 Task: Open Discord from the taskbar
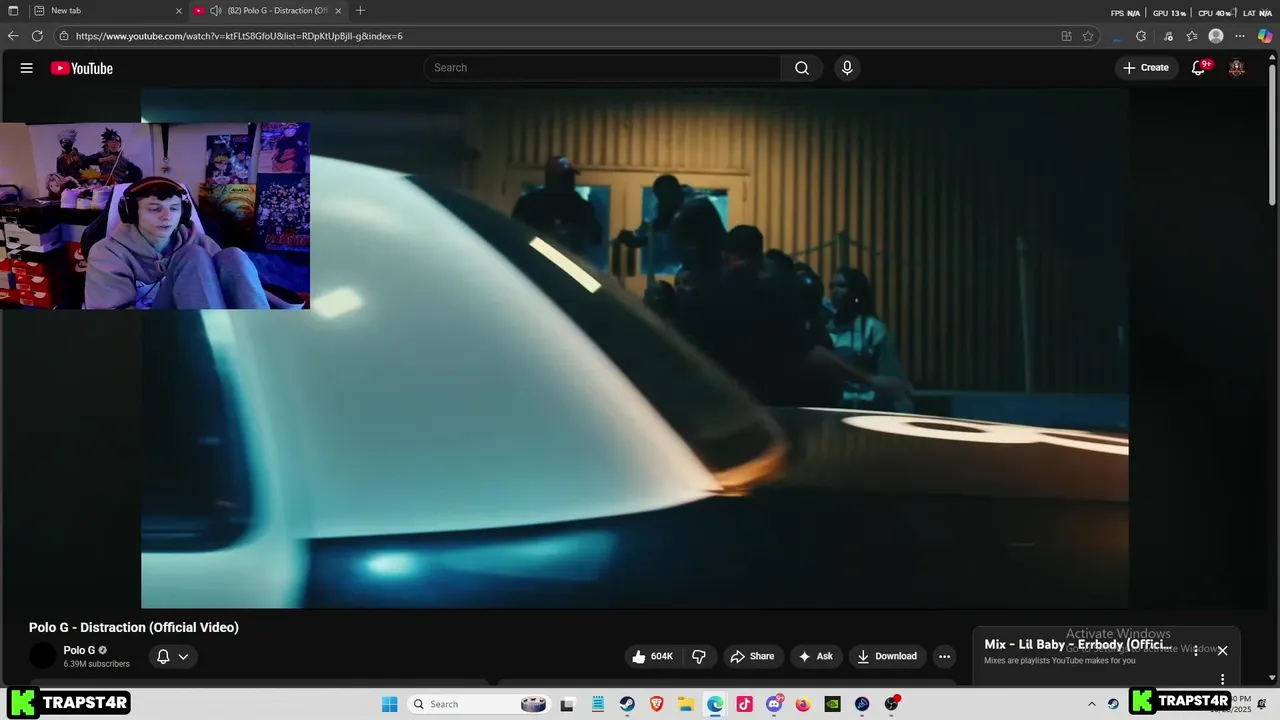click(774, 704)
